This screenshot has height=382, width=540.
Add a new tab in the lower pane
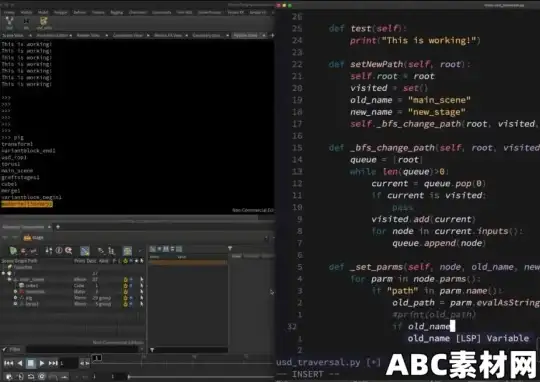(x=58, y=227)
